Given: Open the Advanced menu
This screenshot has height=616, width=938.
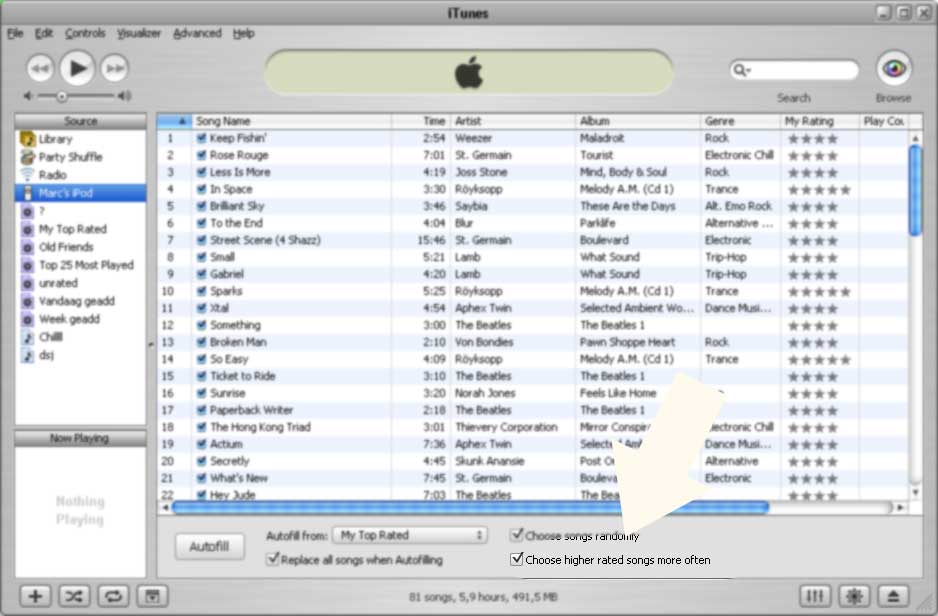Looking at the screenshot, I should (x=197, y=33).
